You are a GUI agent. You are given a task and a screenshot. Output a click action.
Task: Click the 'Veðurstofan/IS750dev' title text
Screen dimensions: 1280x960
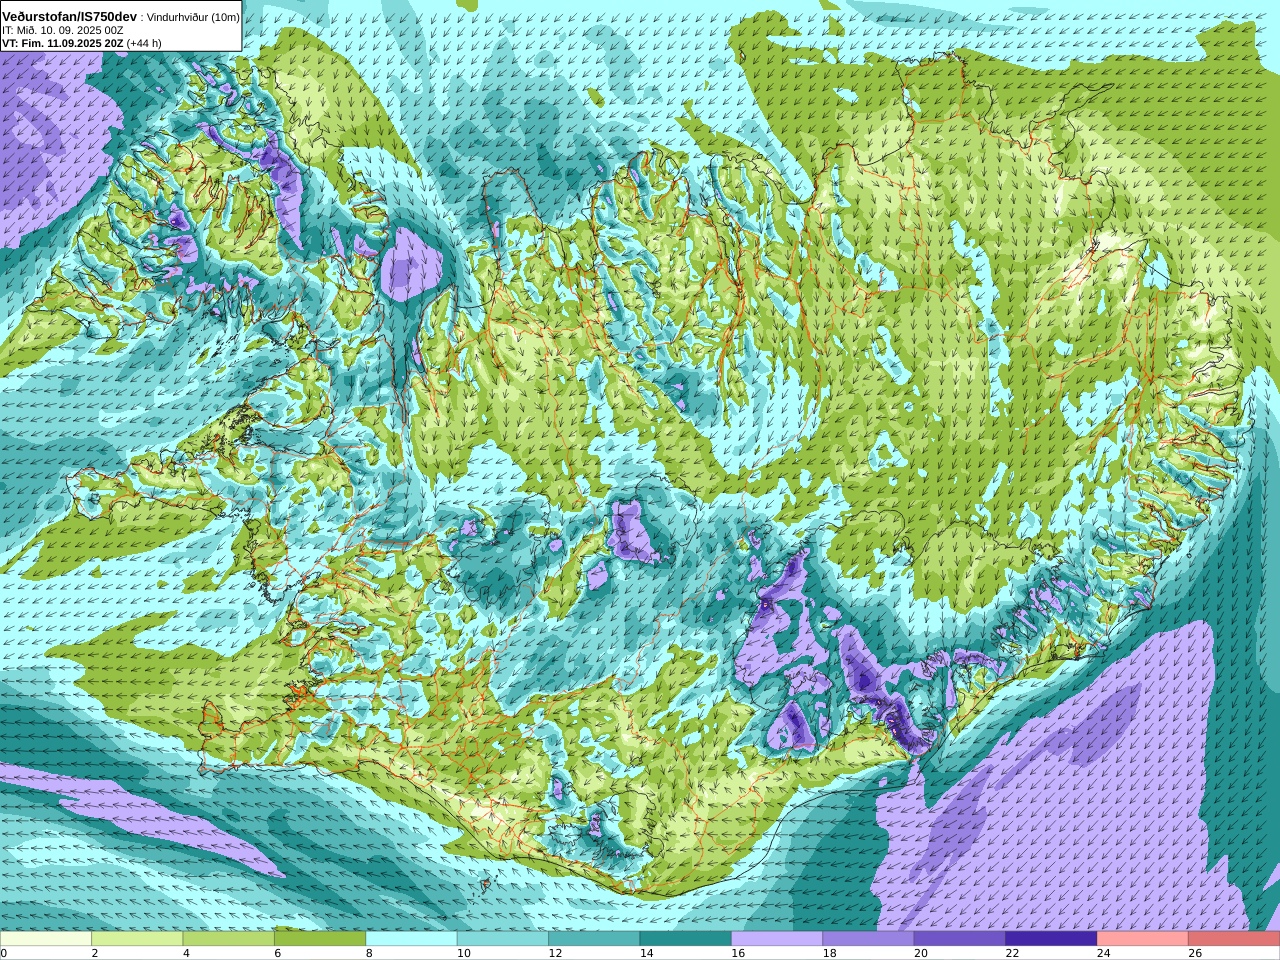click(70, 17)
